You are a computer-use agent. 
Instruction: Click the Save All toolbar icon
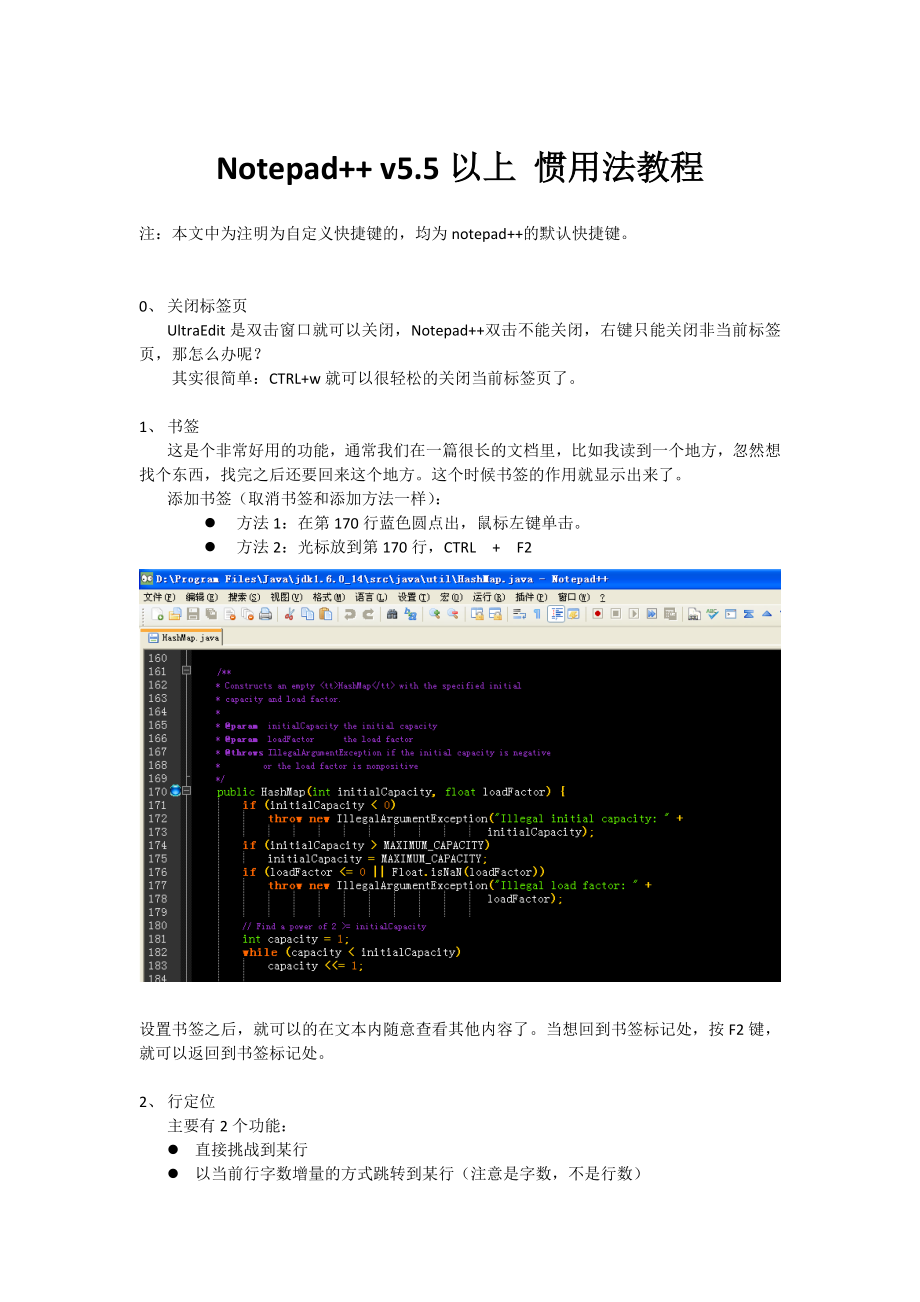pos(211,614)
